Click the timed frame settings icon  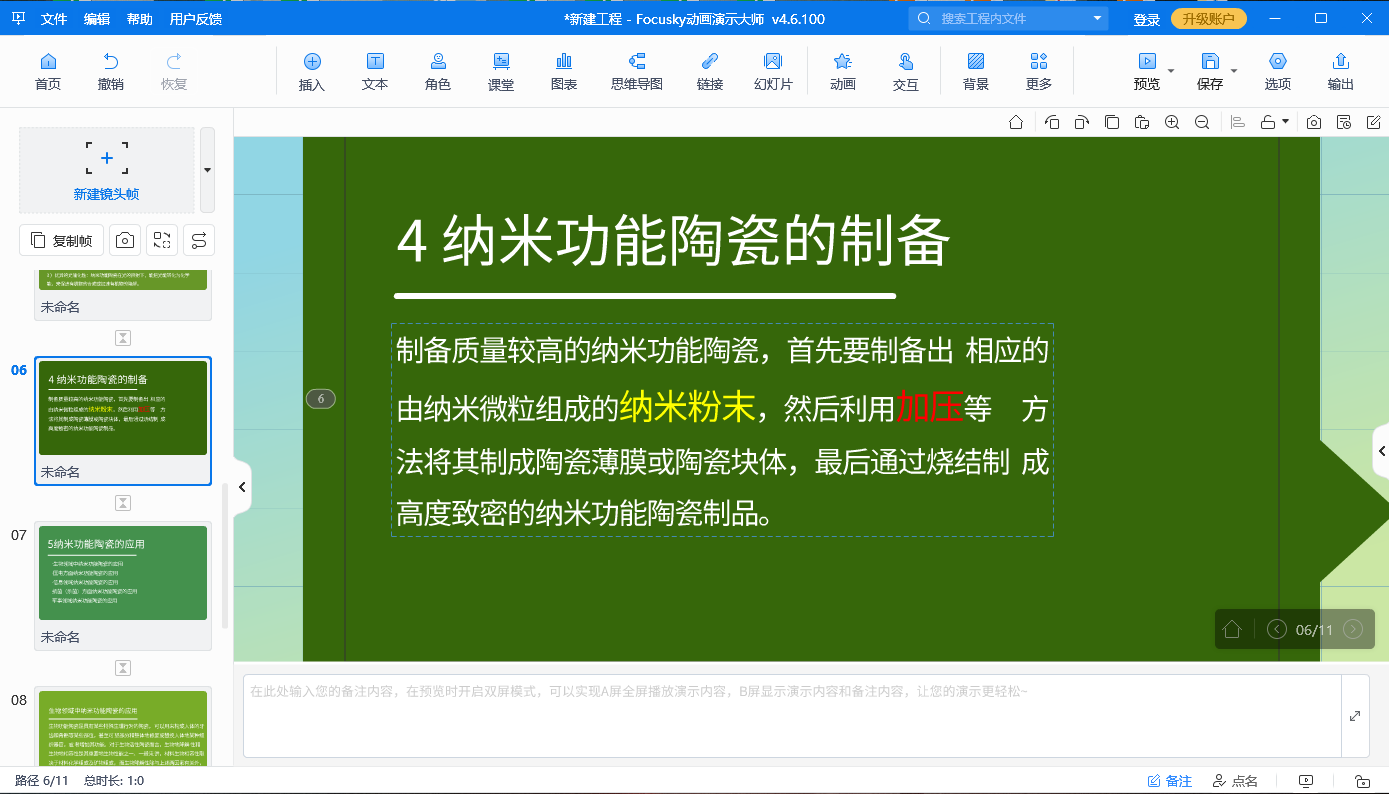(1344, 122)
